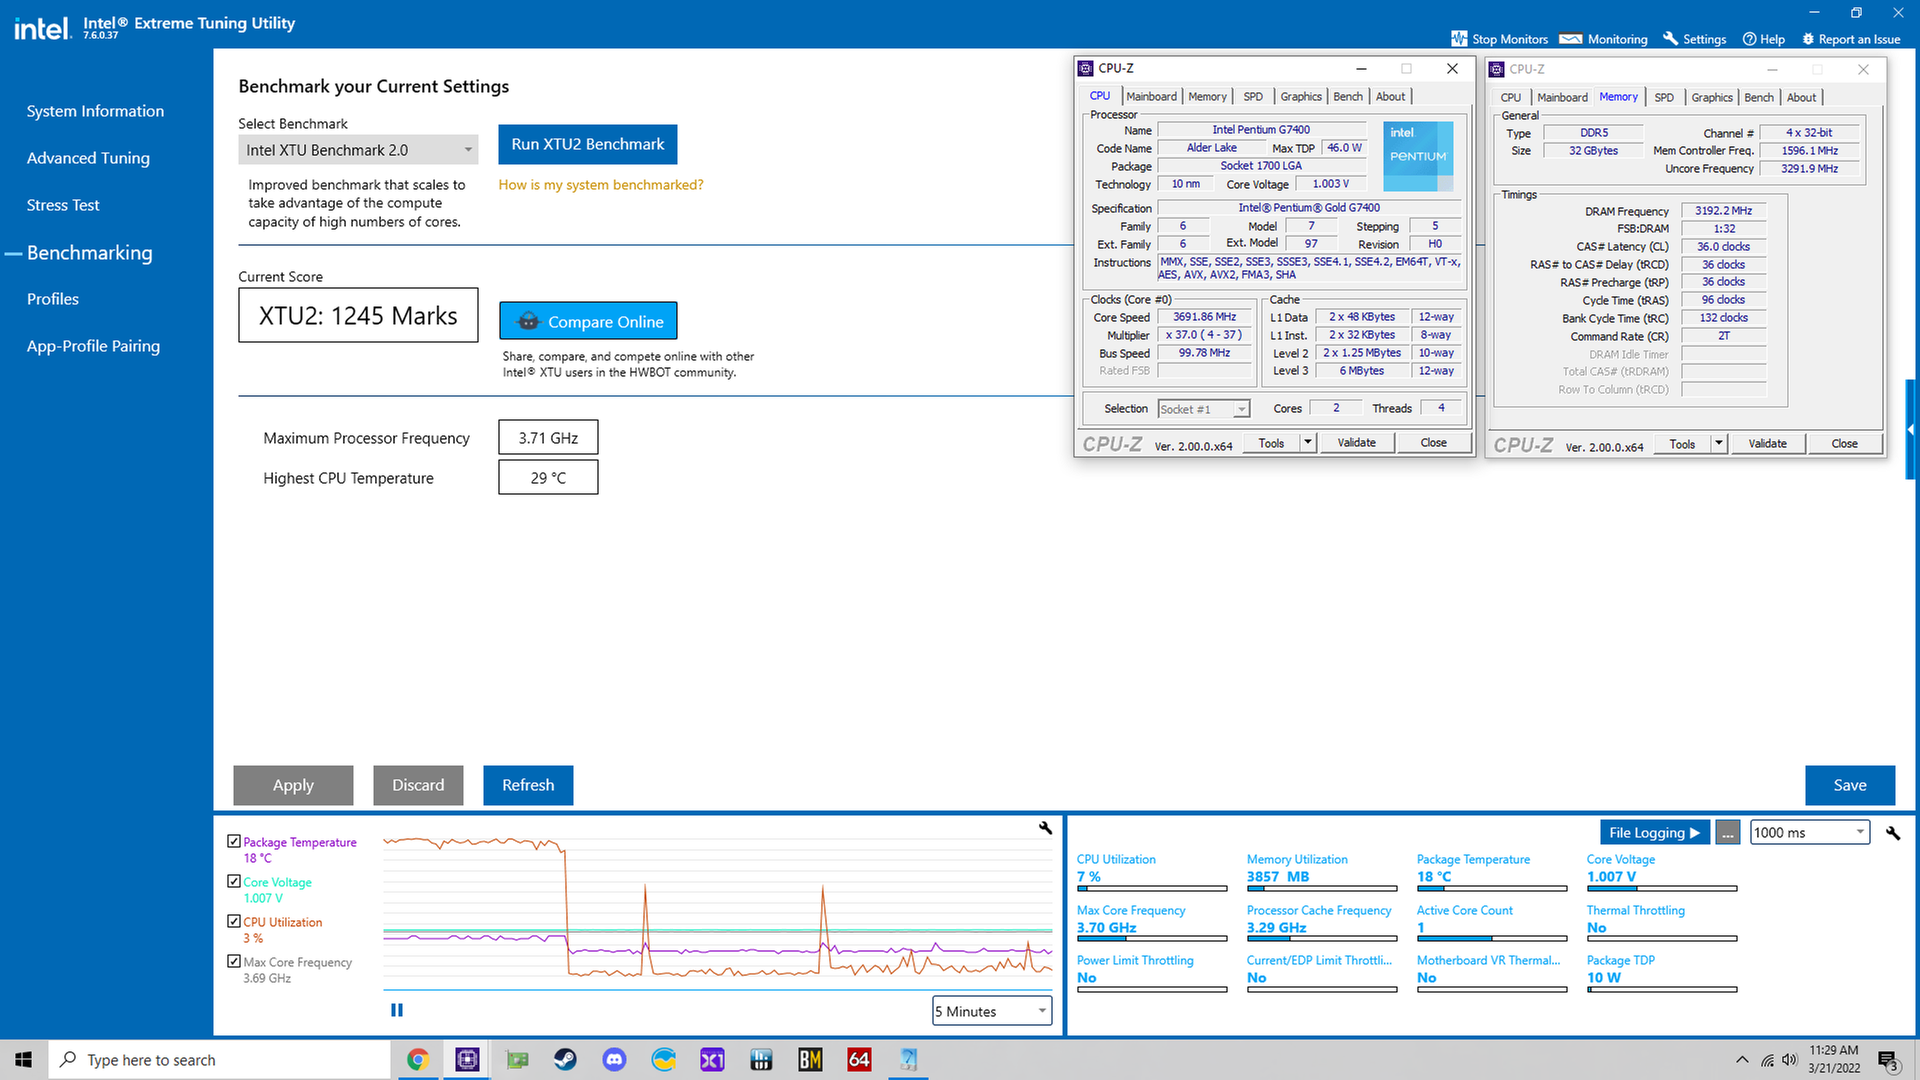Click the CPU Utilization progress bar
The image size is (1920, 1080).
coord(1152,888)
